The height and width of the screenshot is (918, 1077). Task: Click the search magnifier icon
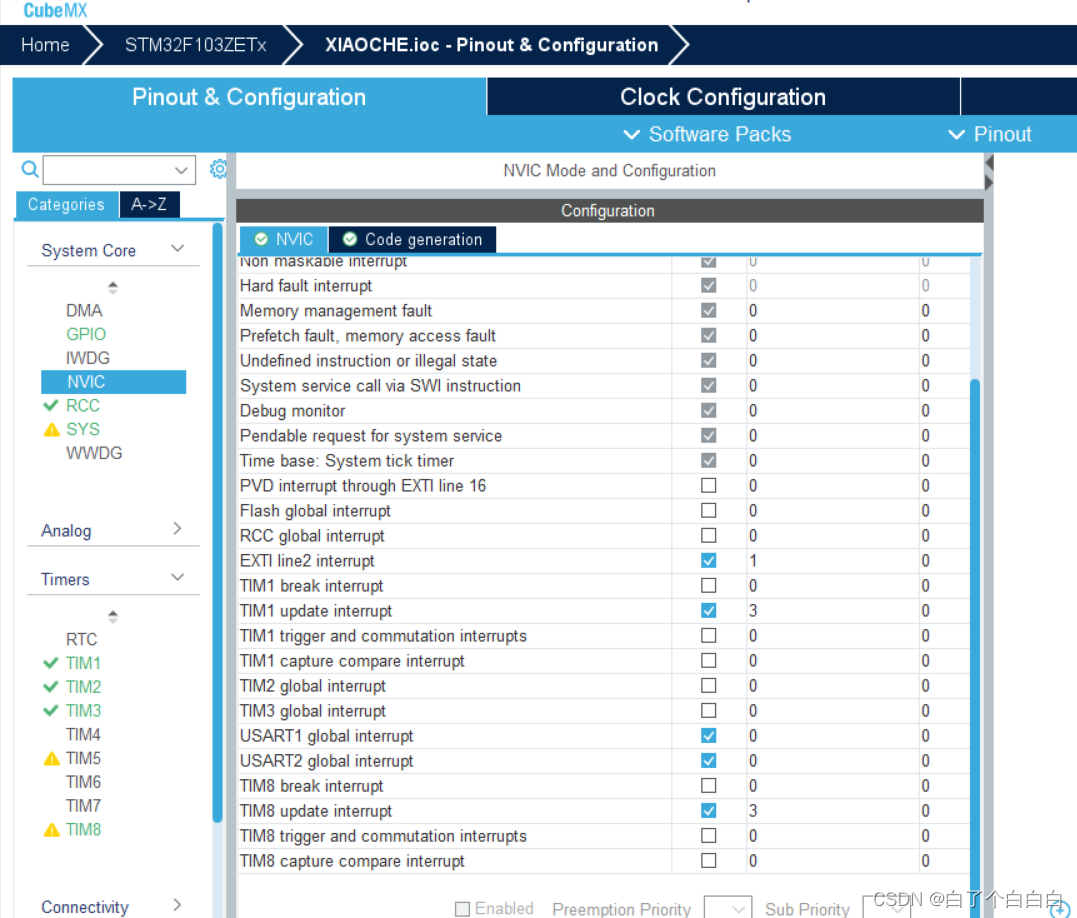30,169
